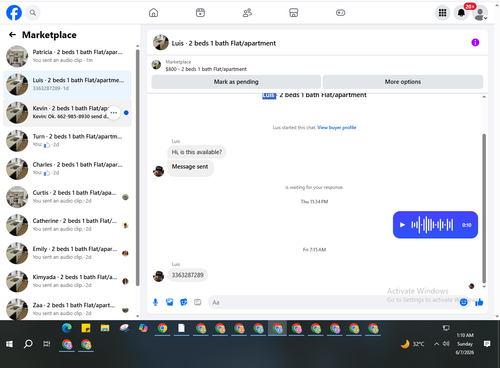Open Task View on taskbar
Screen dimensions: 500x368
click(47, 344)
